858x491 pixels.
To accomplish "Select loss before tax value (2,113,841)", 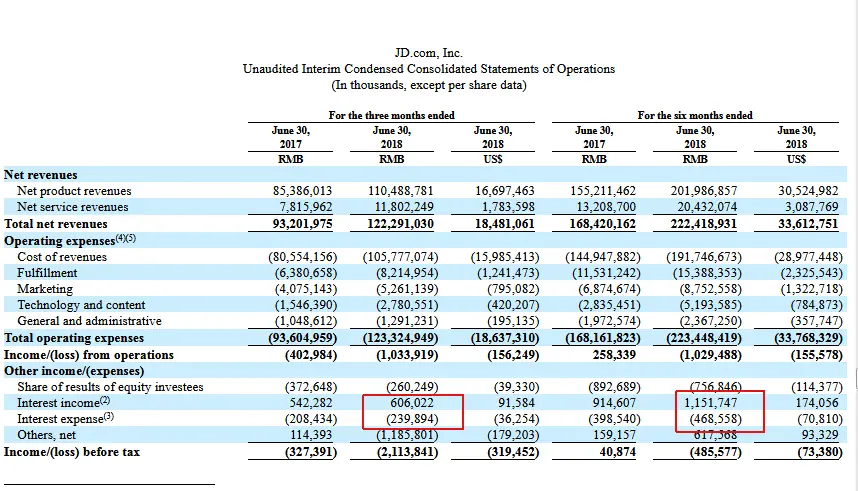I will click(x=407, y=452).
